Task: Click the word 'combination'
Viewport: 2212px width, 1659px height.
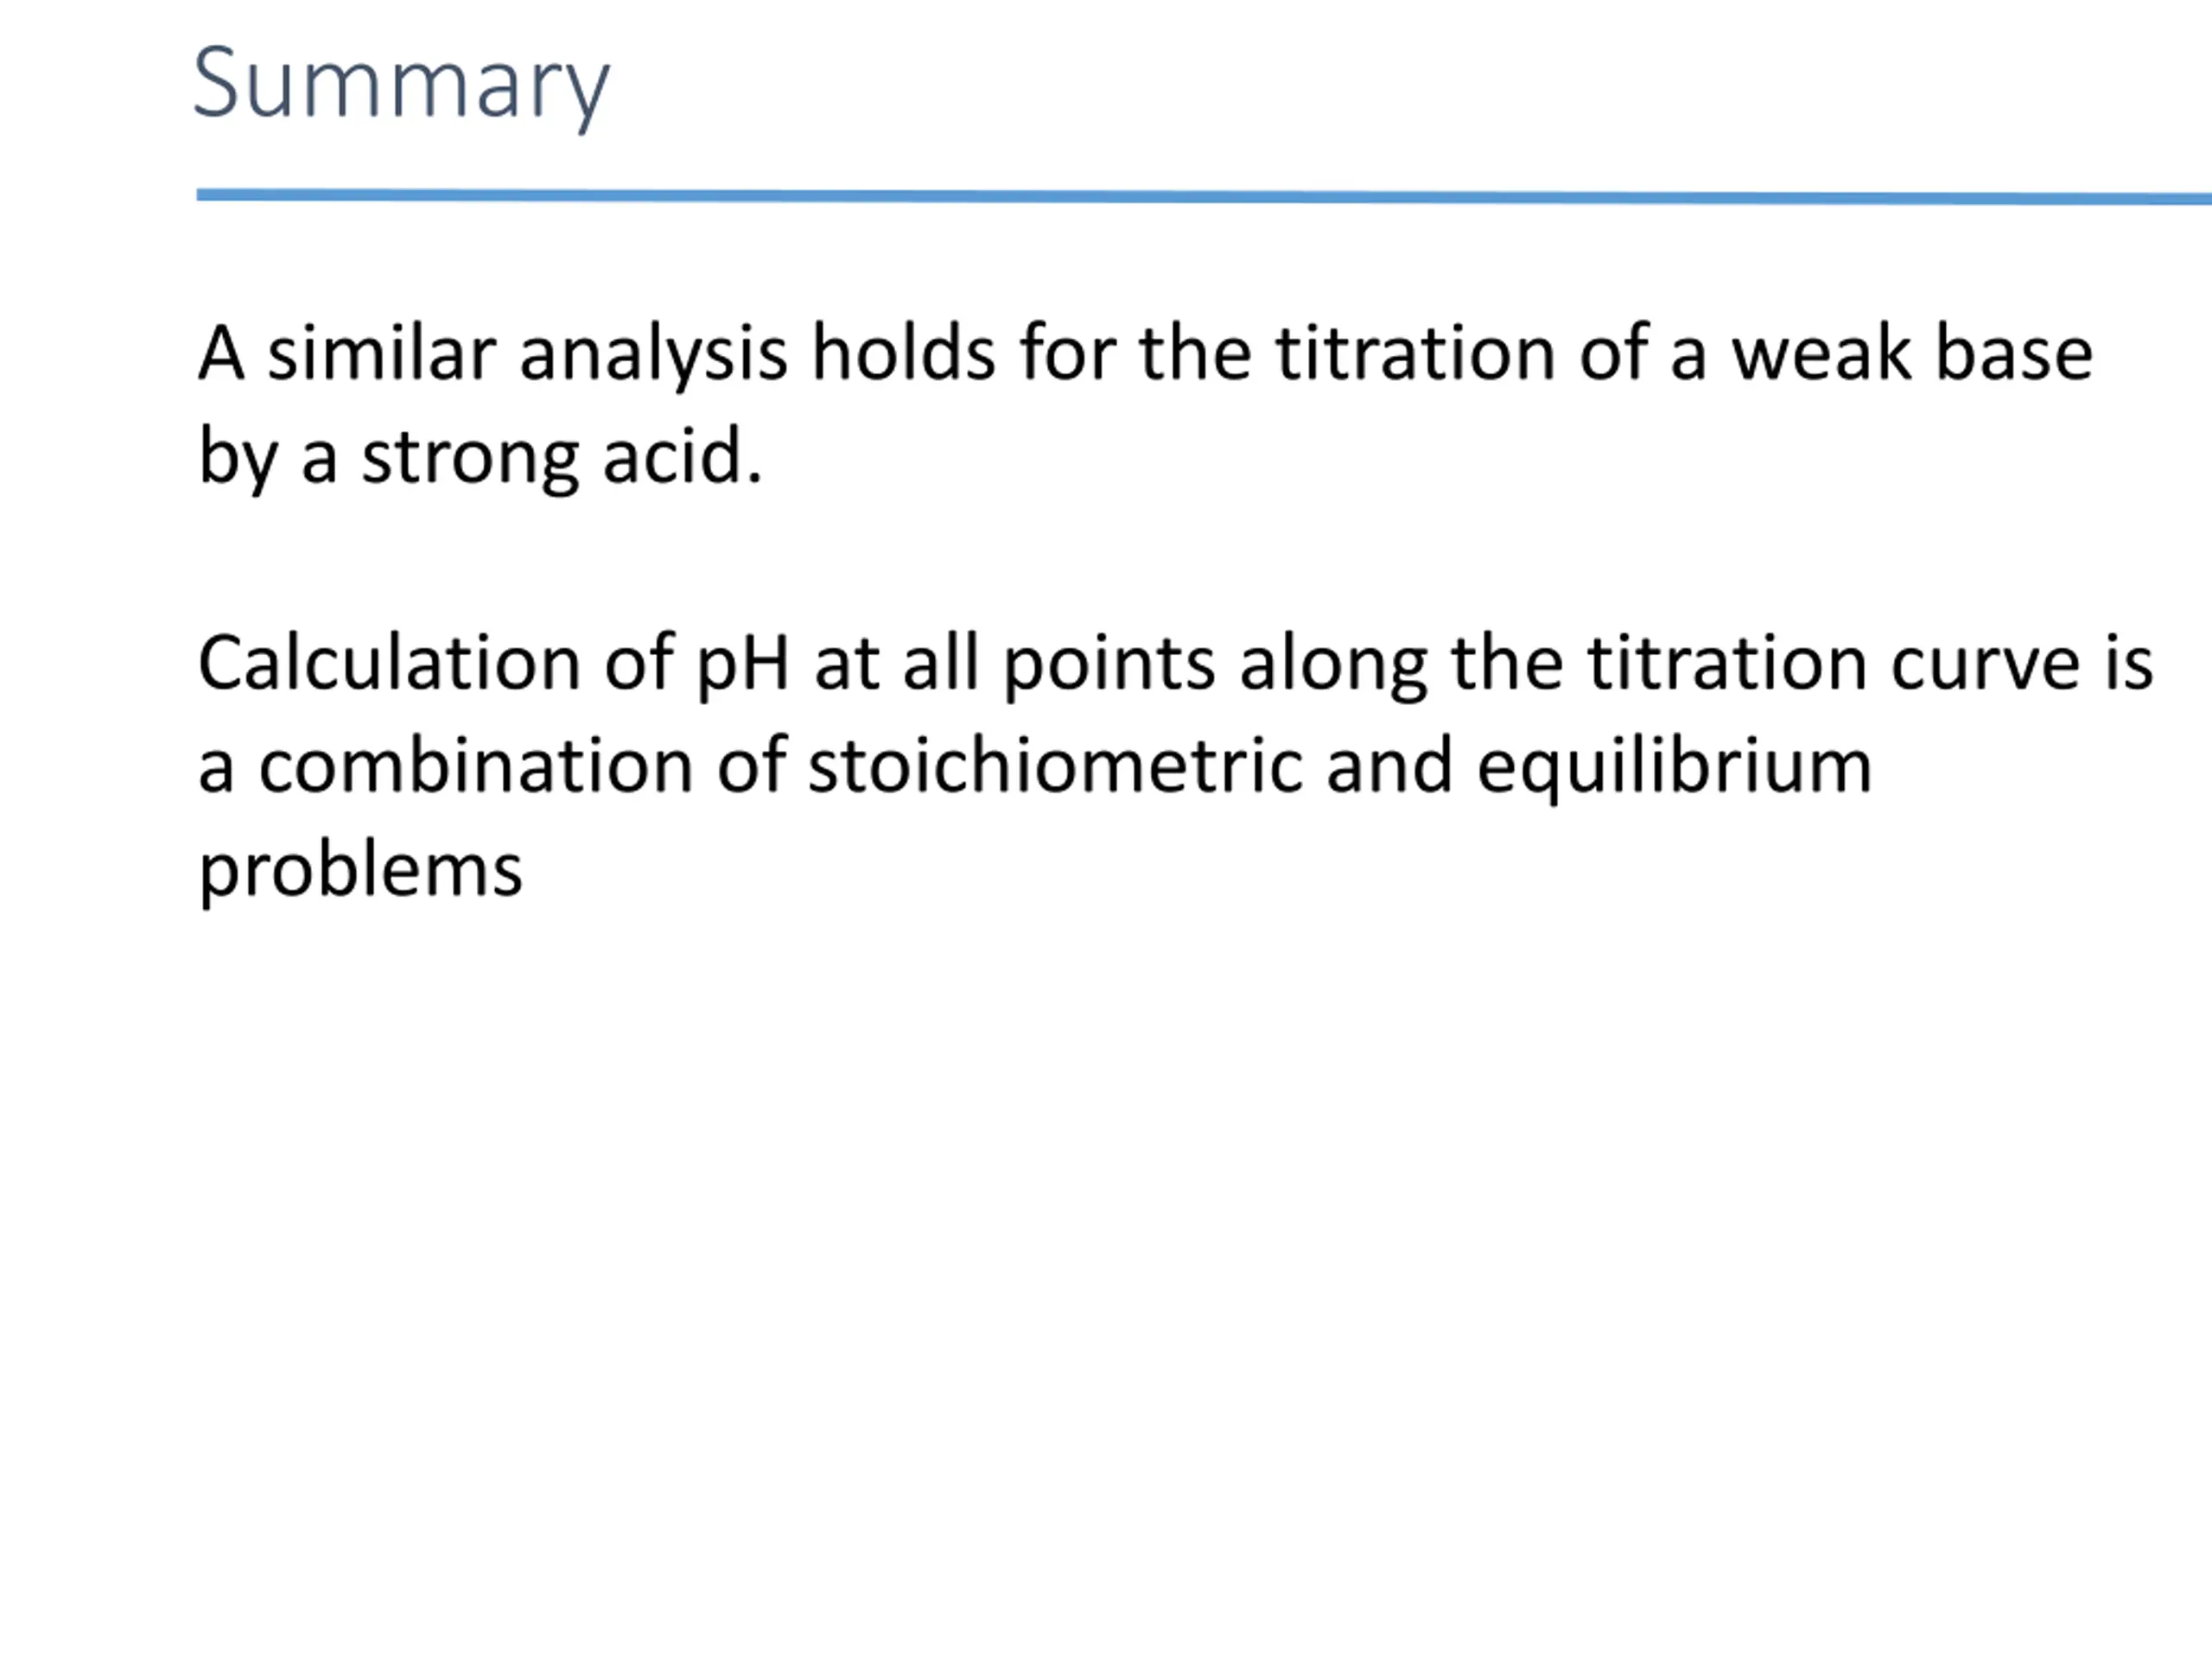Action: [x=476, y=767]
